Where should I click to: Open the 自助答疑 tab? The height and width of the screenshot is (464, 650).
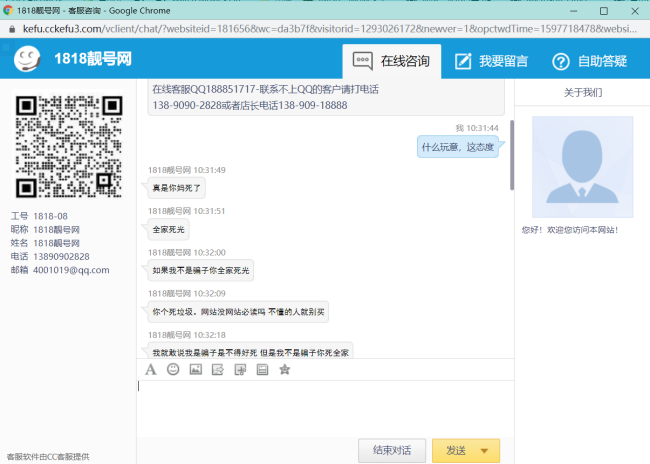590,61
